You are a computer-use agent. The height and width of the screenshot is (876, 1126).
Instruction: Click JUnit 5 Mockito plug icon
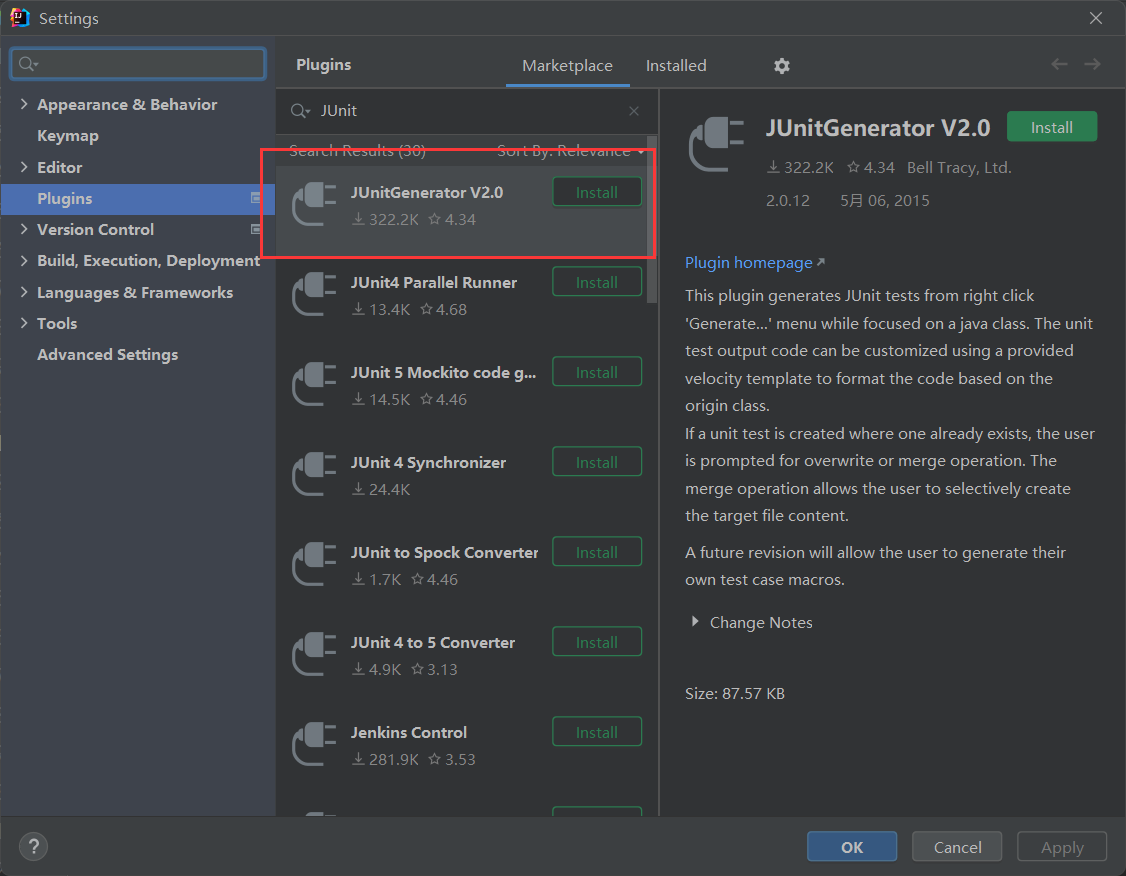point(315,384)
